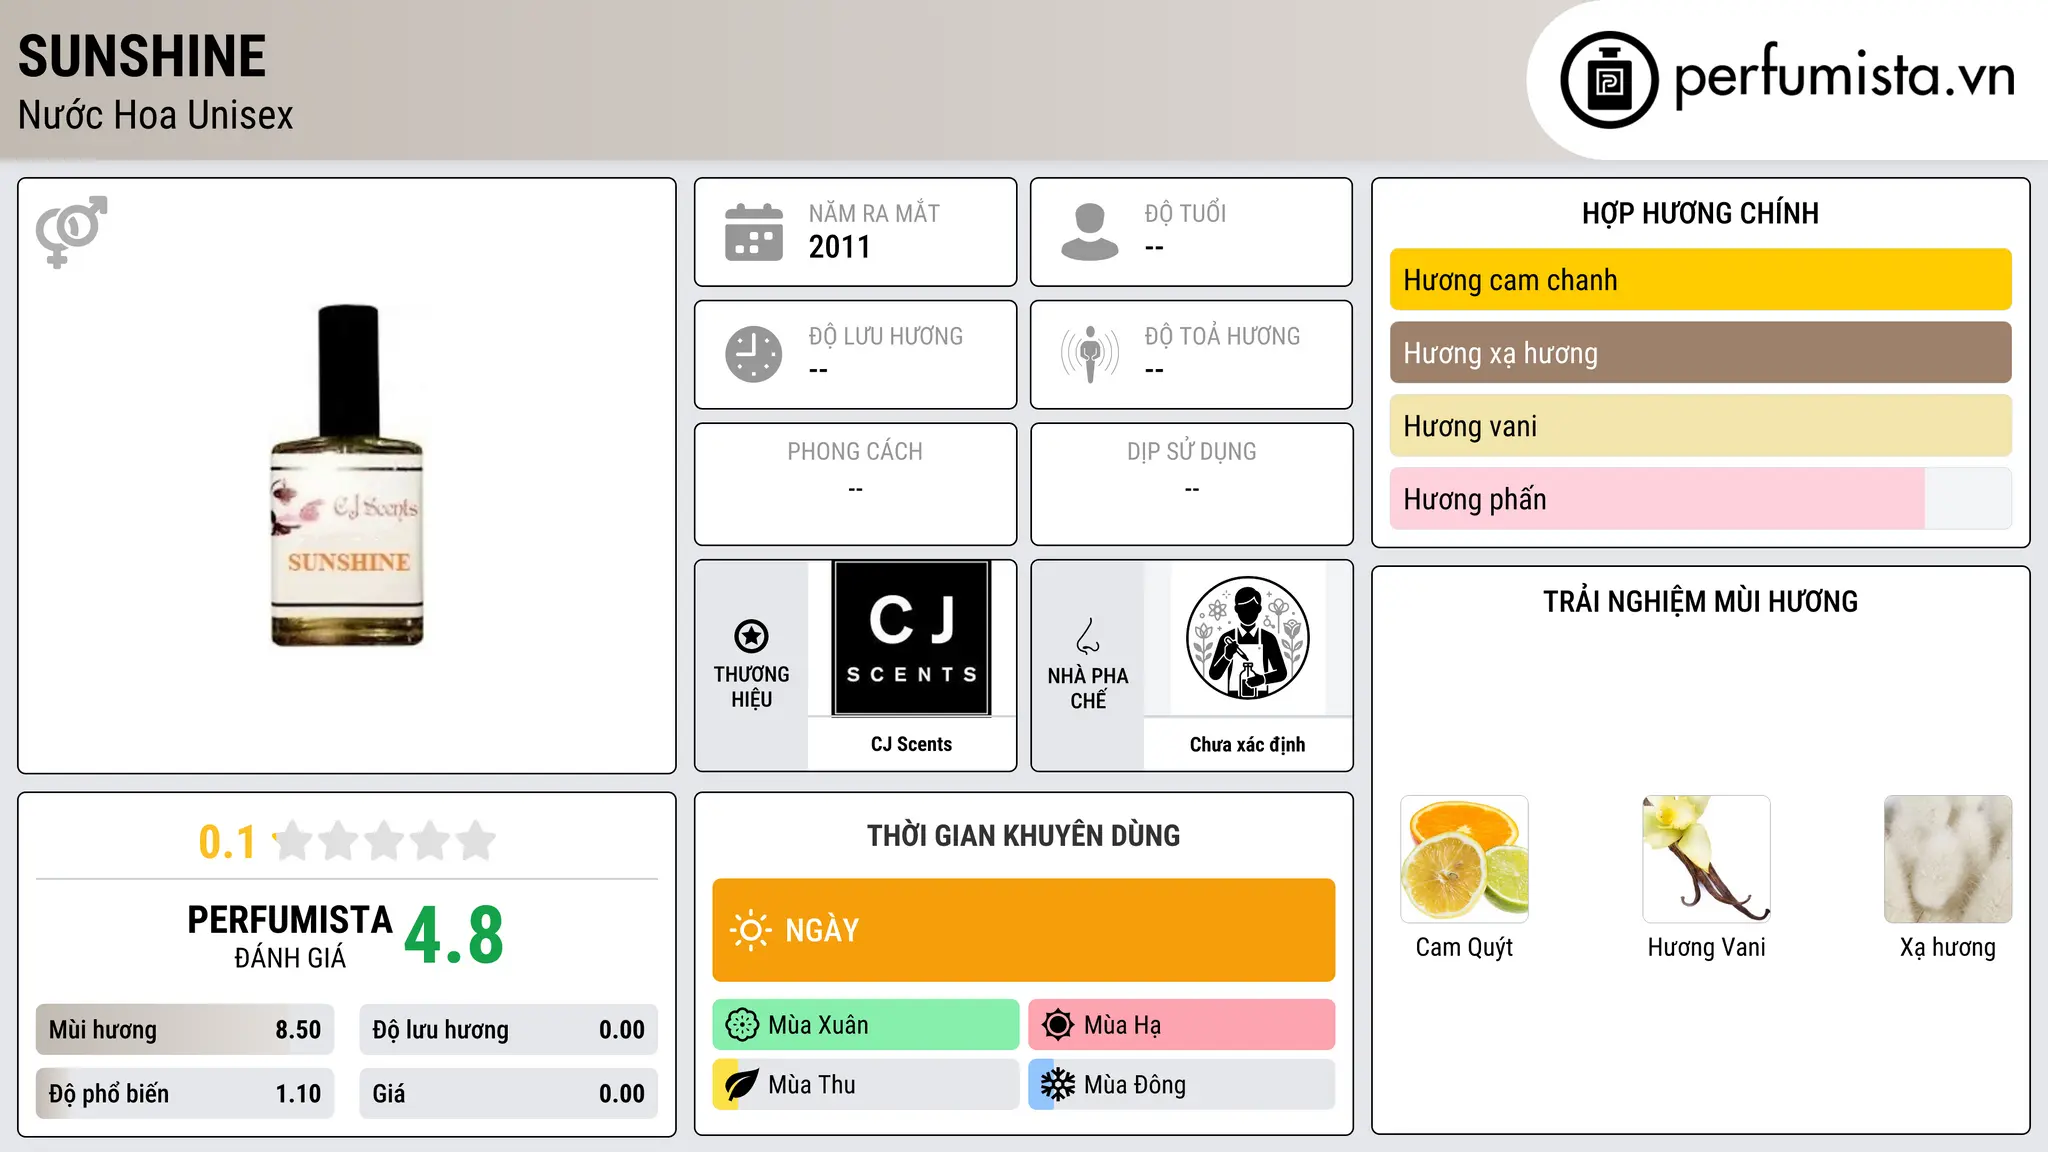Click the orange Ngày recommended time bar
Image resolution: width=2048 pixels, height=1152 pixels.
[x=1024, y=930]
